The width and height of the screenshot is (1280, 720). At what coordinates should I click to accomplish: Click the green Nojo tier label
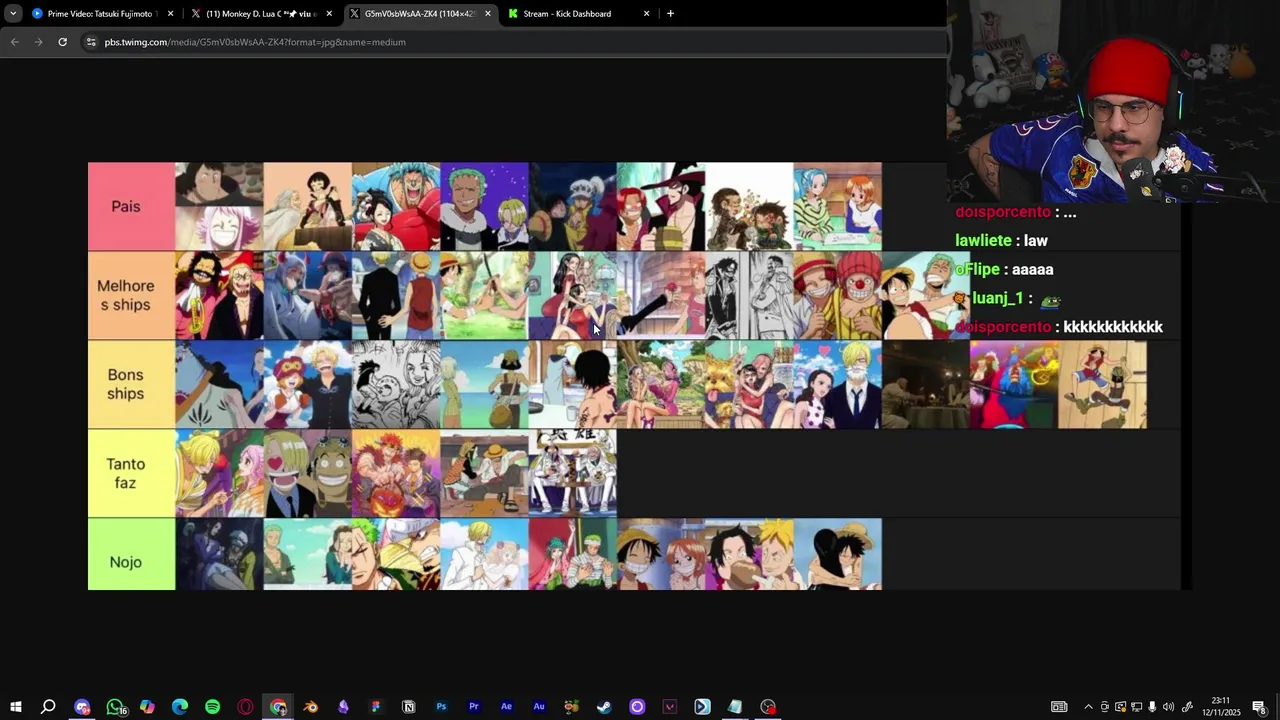[x=131, y=554]
